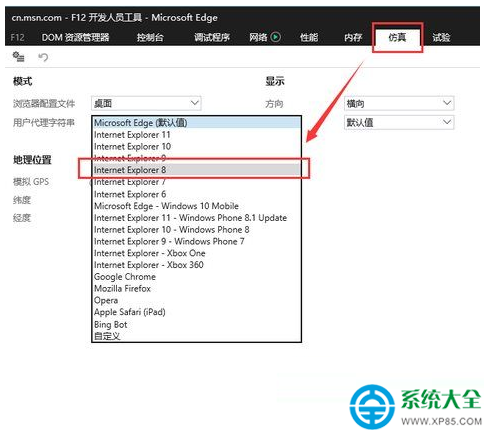Click the persist emulation settings icon
The width and height of the screenshot is (484, 432).
[18, 57]
